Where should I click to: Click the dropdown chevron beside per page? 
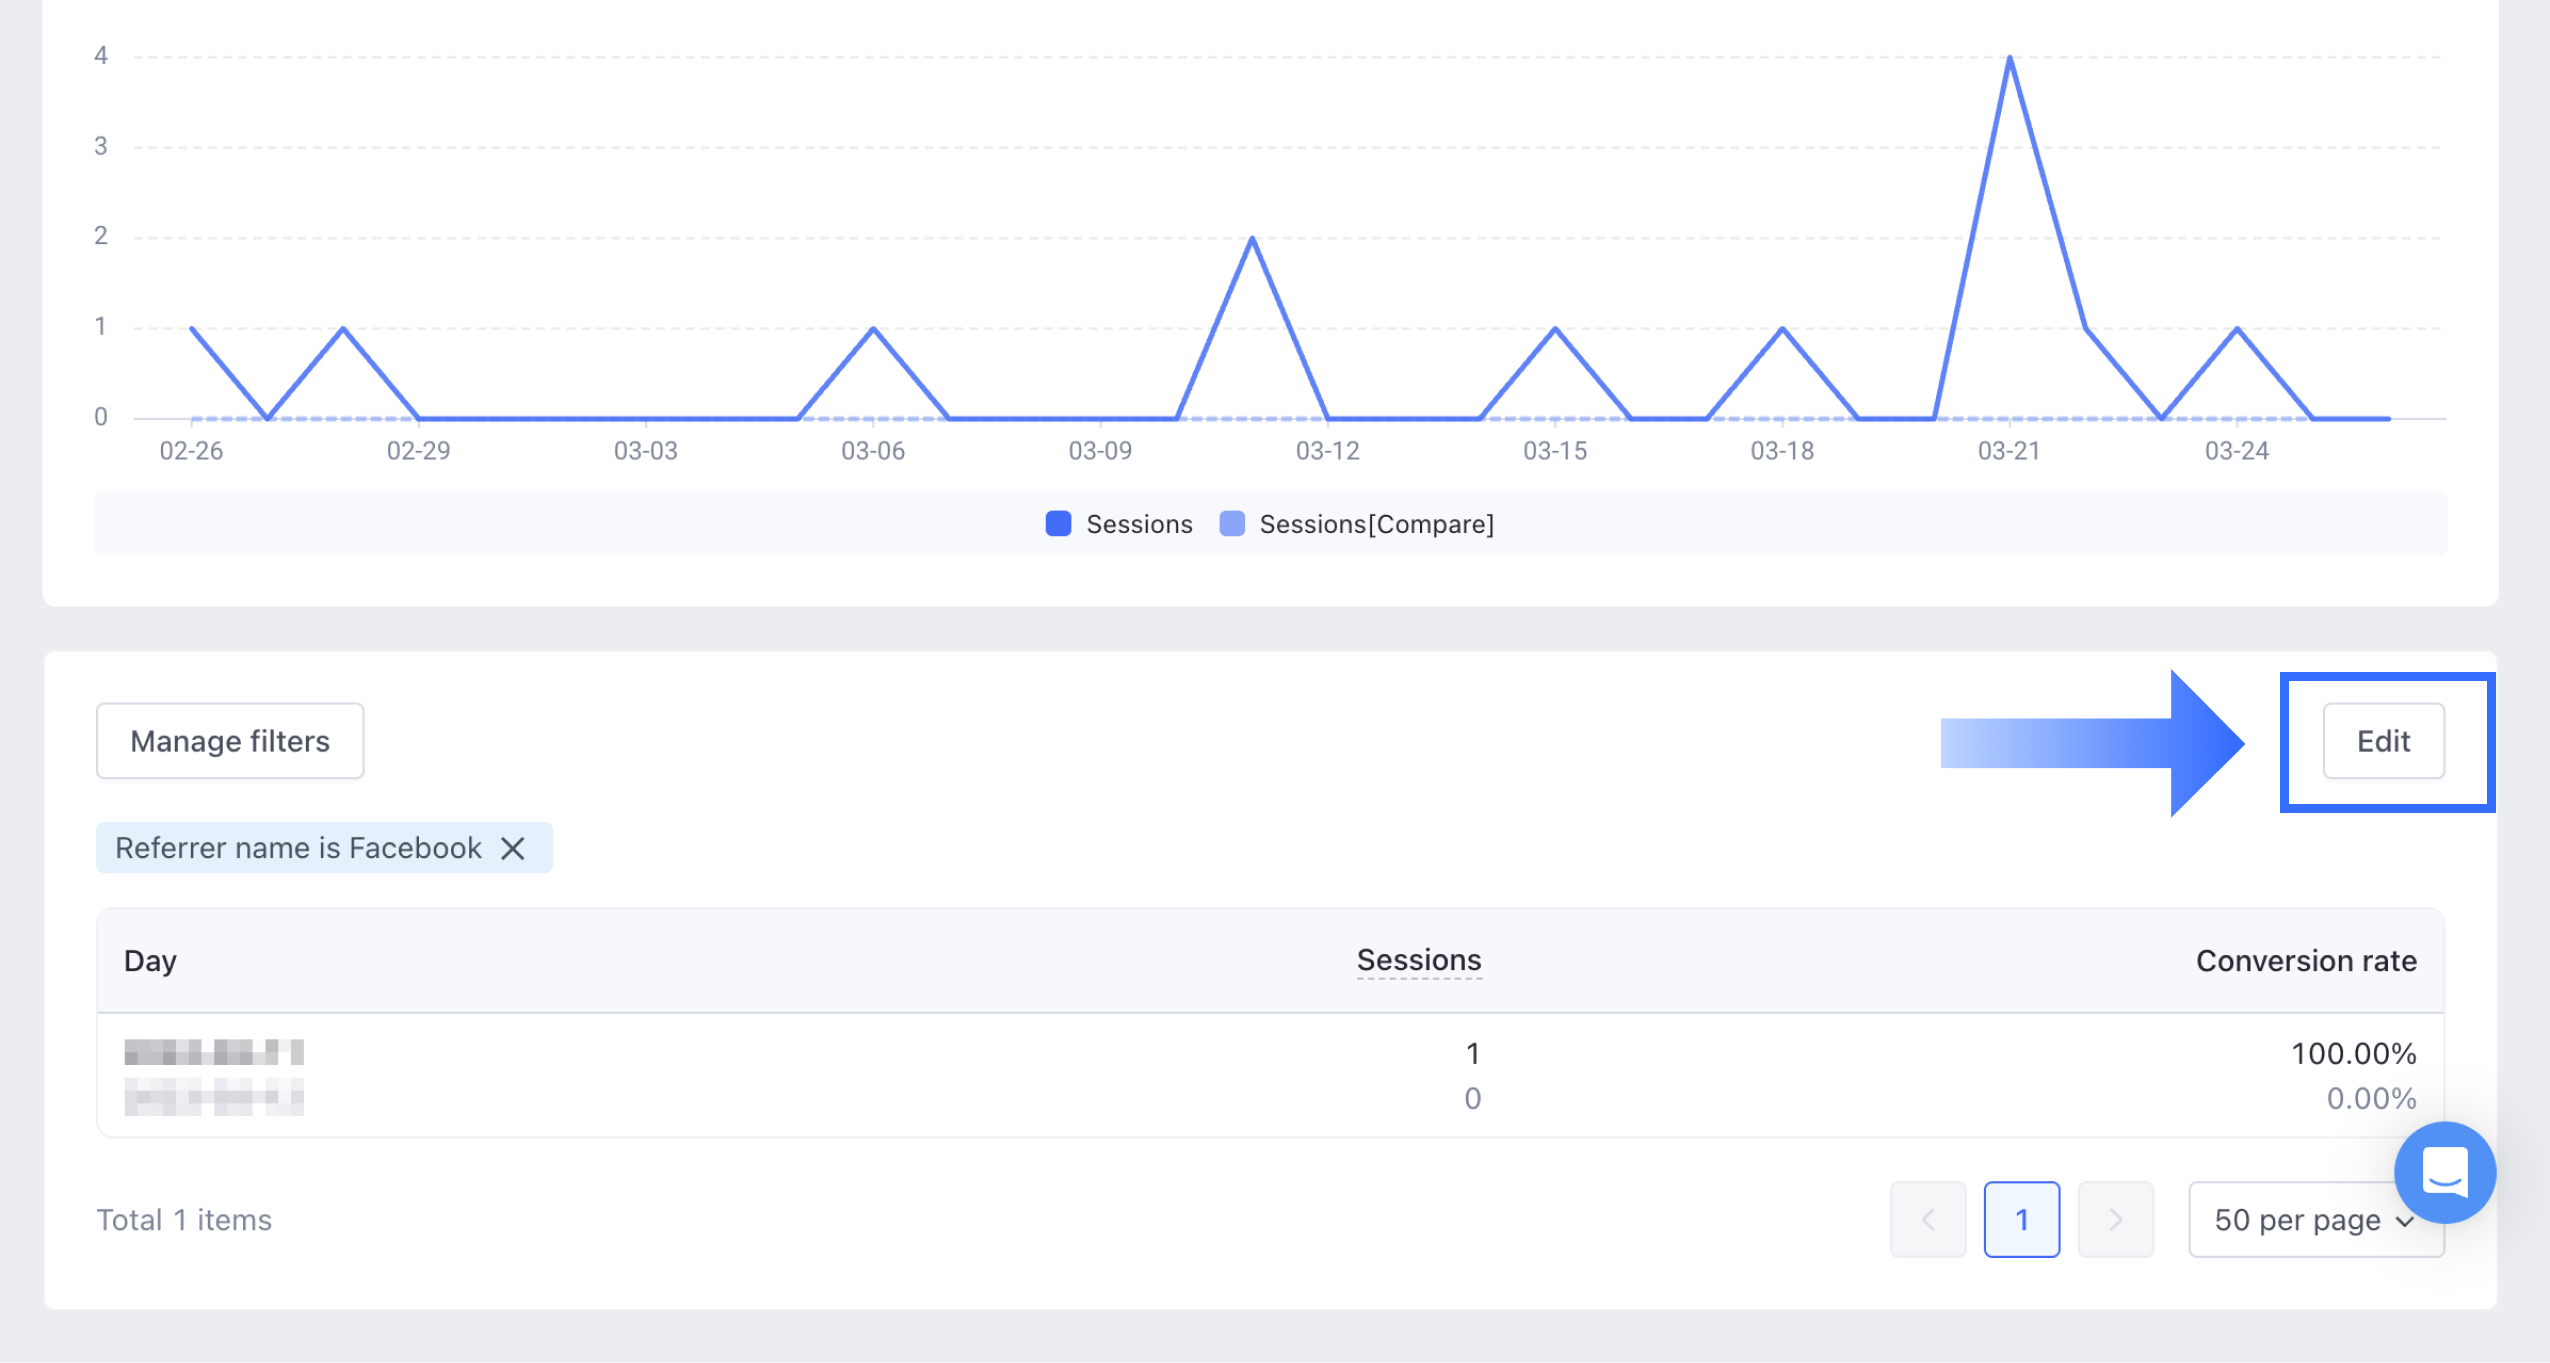[2405, 1221]
